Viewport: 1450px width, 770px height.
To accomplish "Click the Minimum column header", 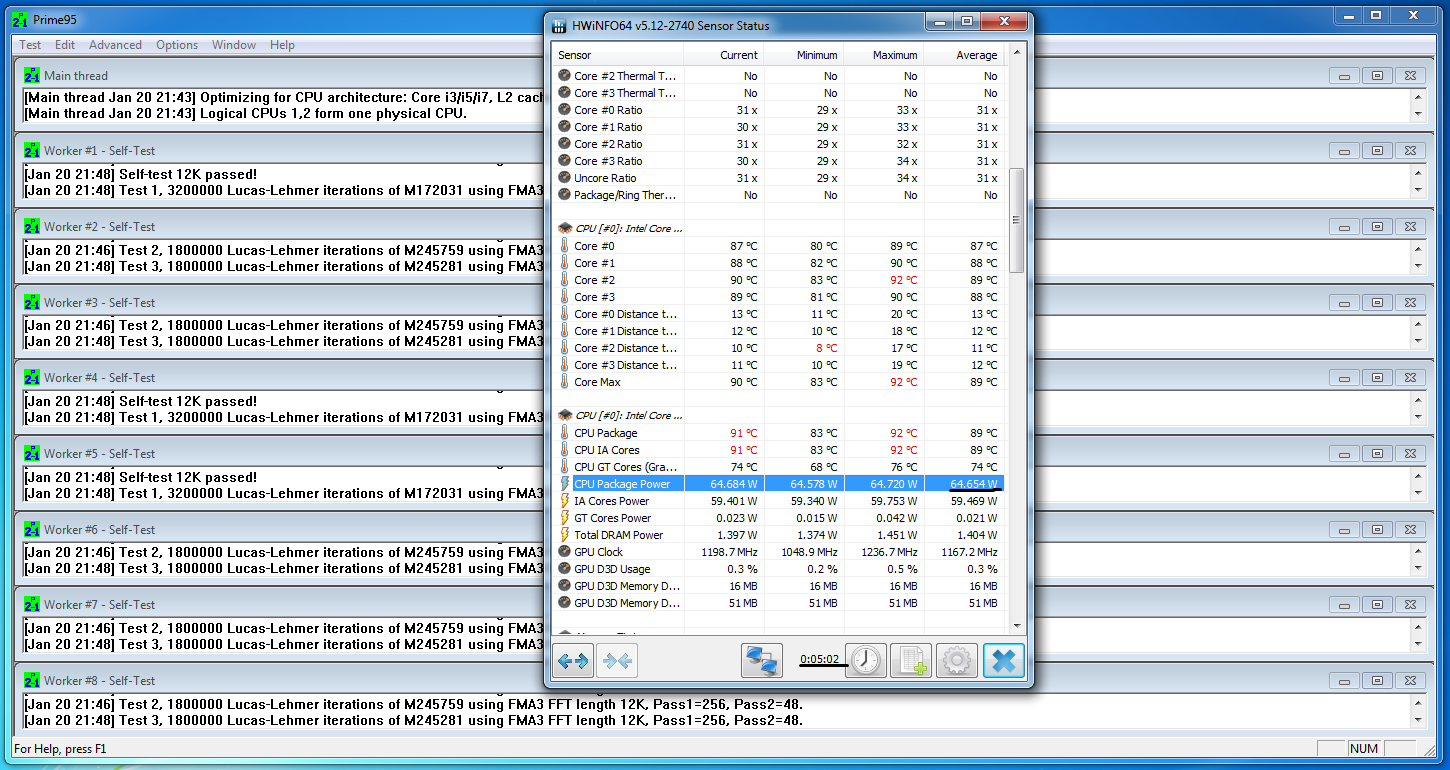I will point(804,55).
